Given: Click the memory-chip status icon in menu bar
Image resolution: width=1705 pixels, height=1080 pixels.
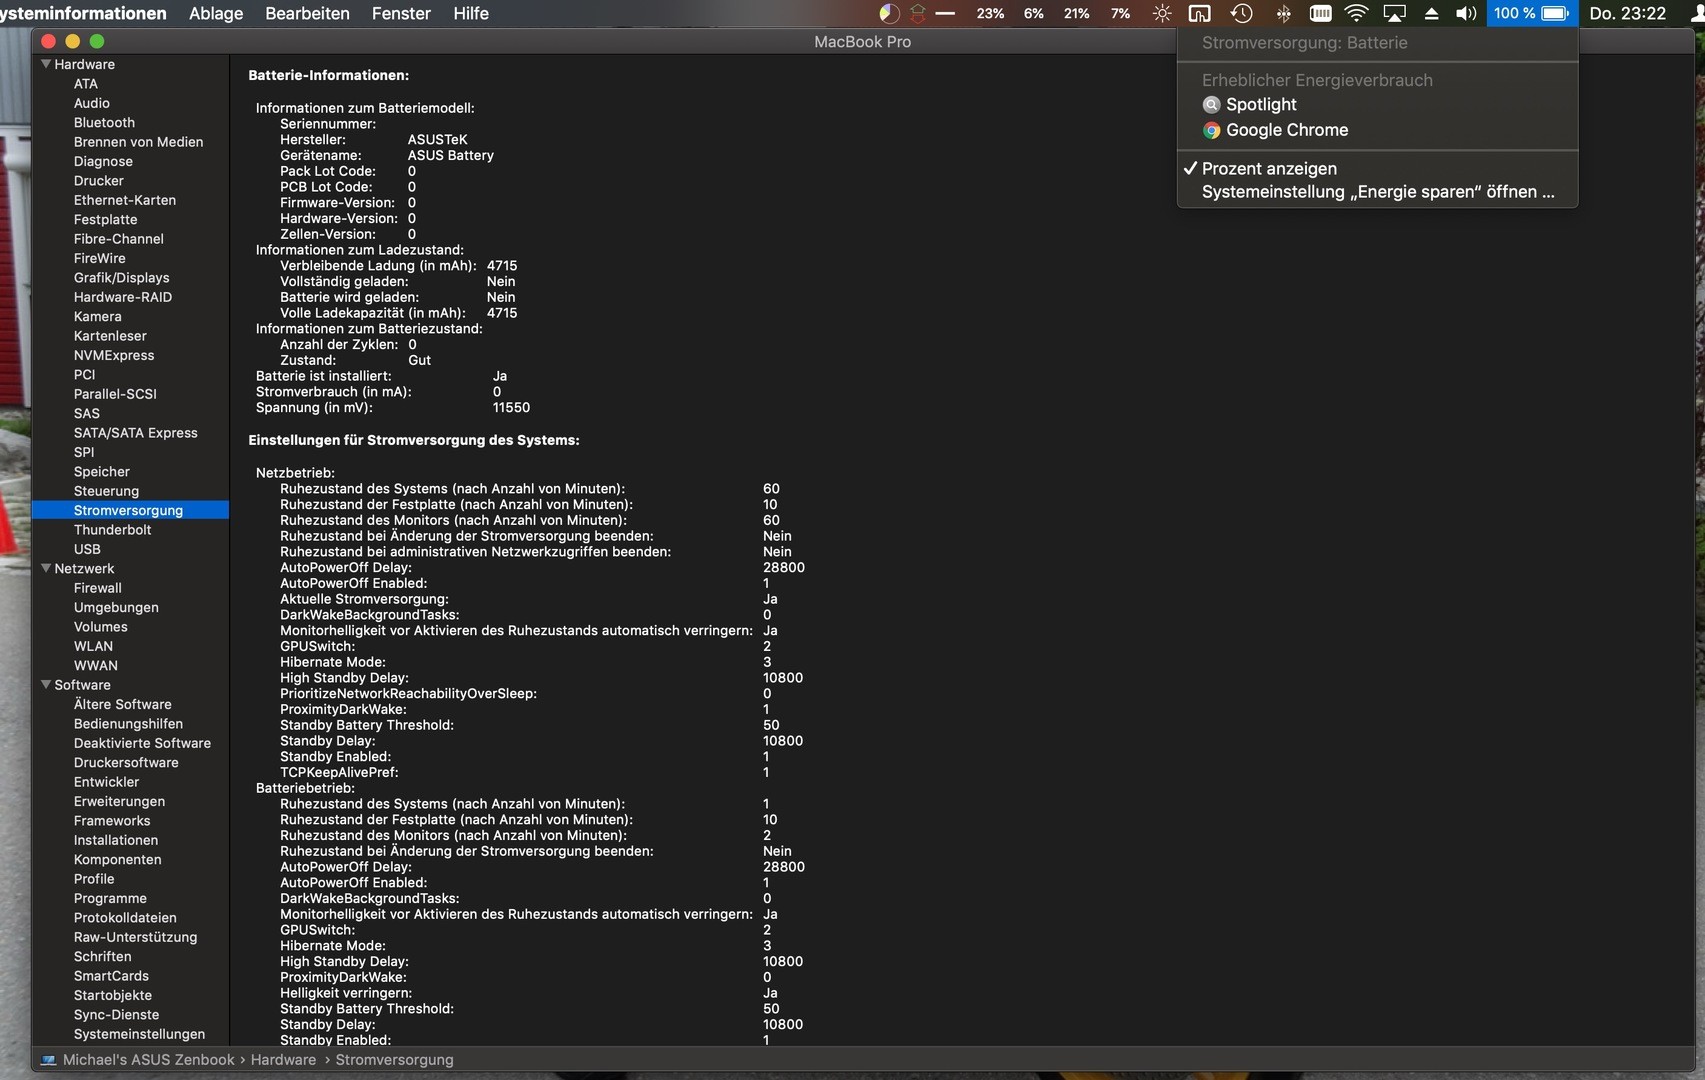Looking at the screenshot, I should pos(1320,14).
